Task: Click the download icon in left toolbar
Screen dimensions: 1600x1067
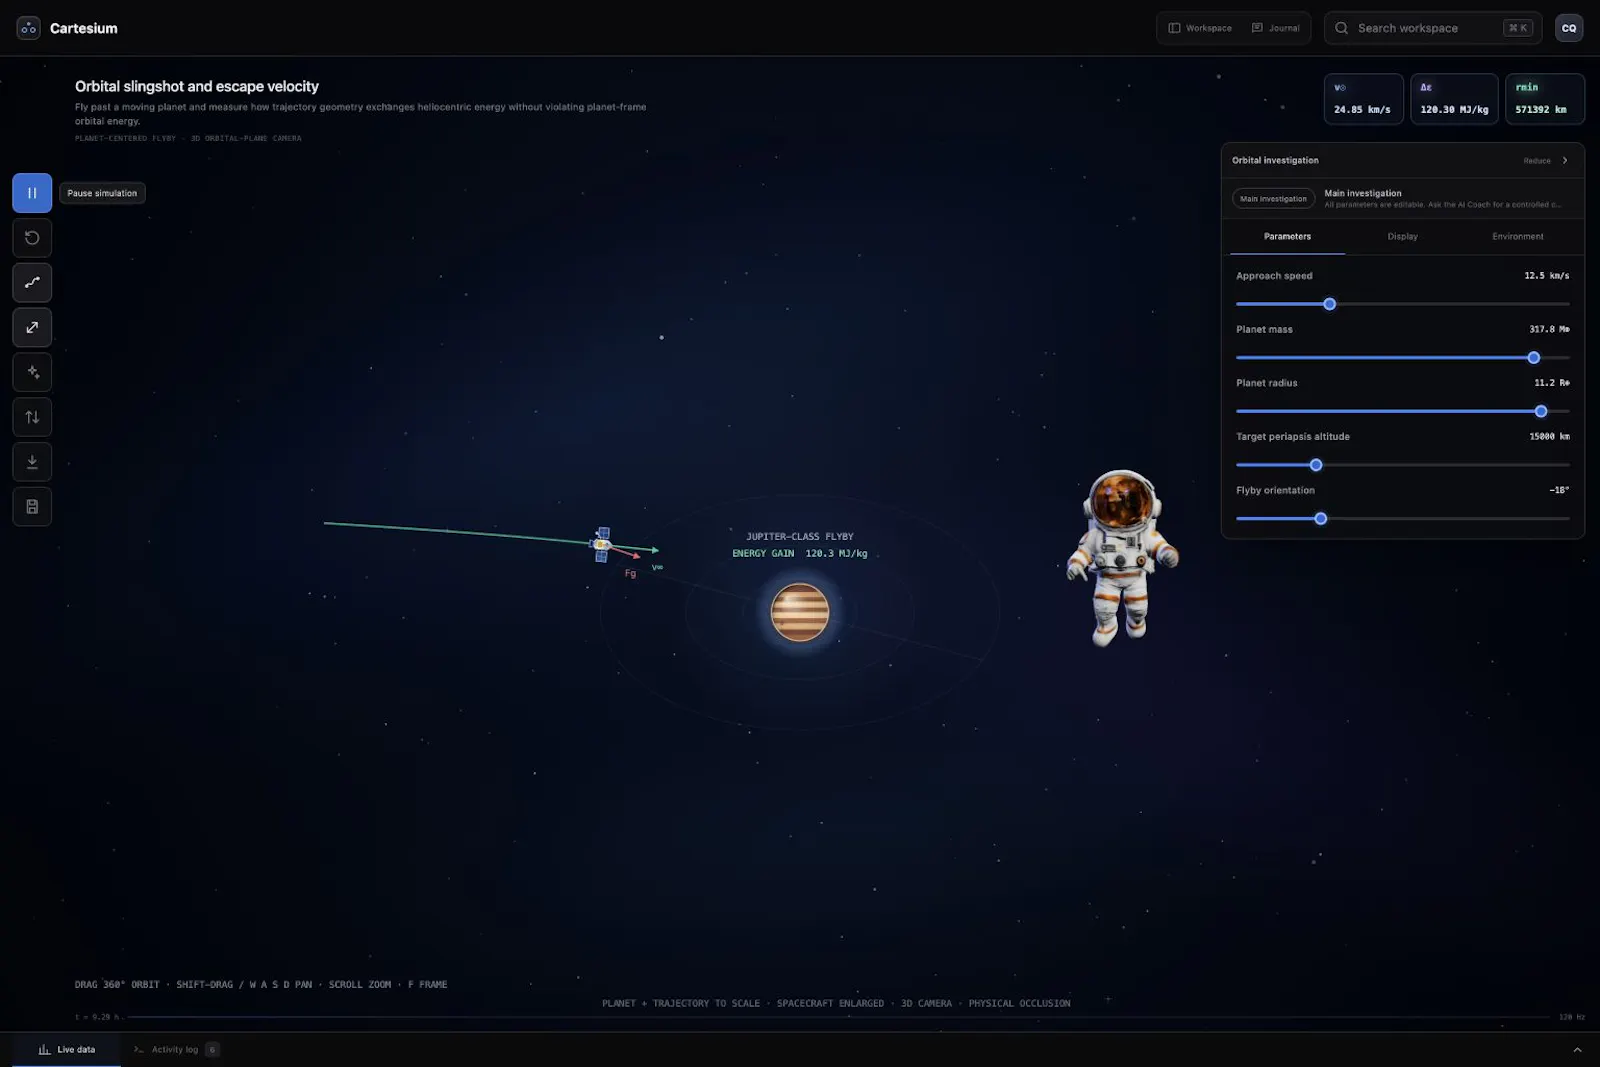Action: (x=32, y=462)
